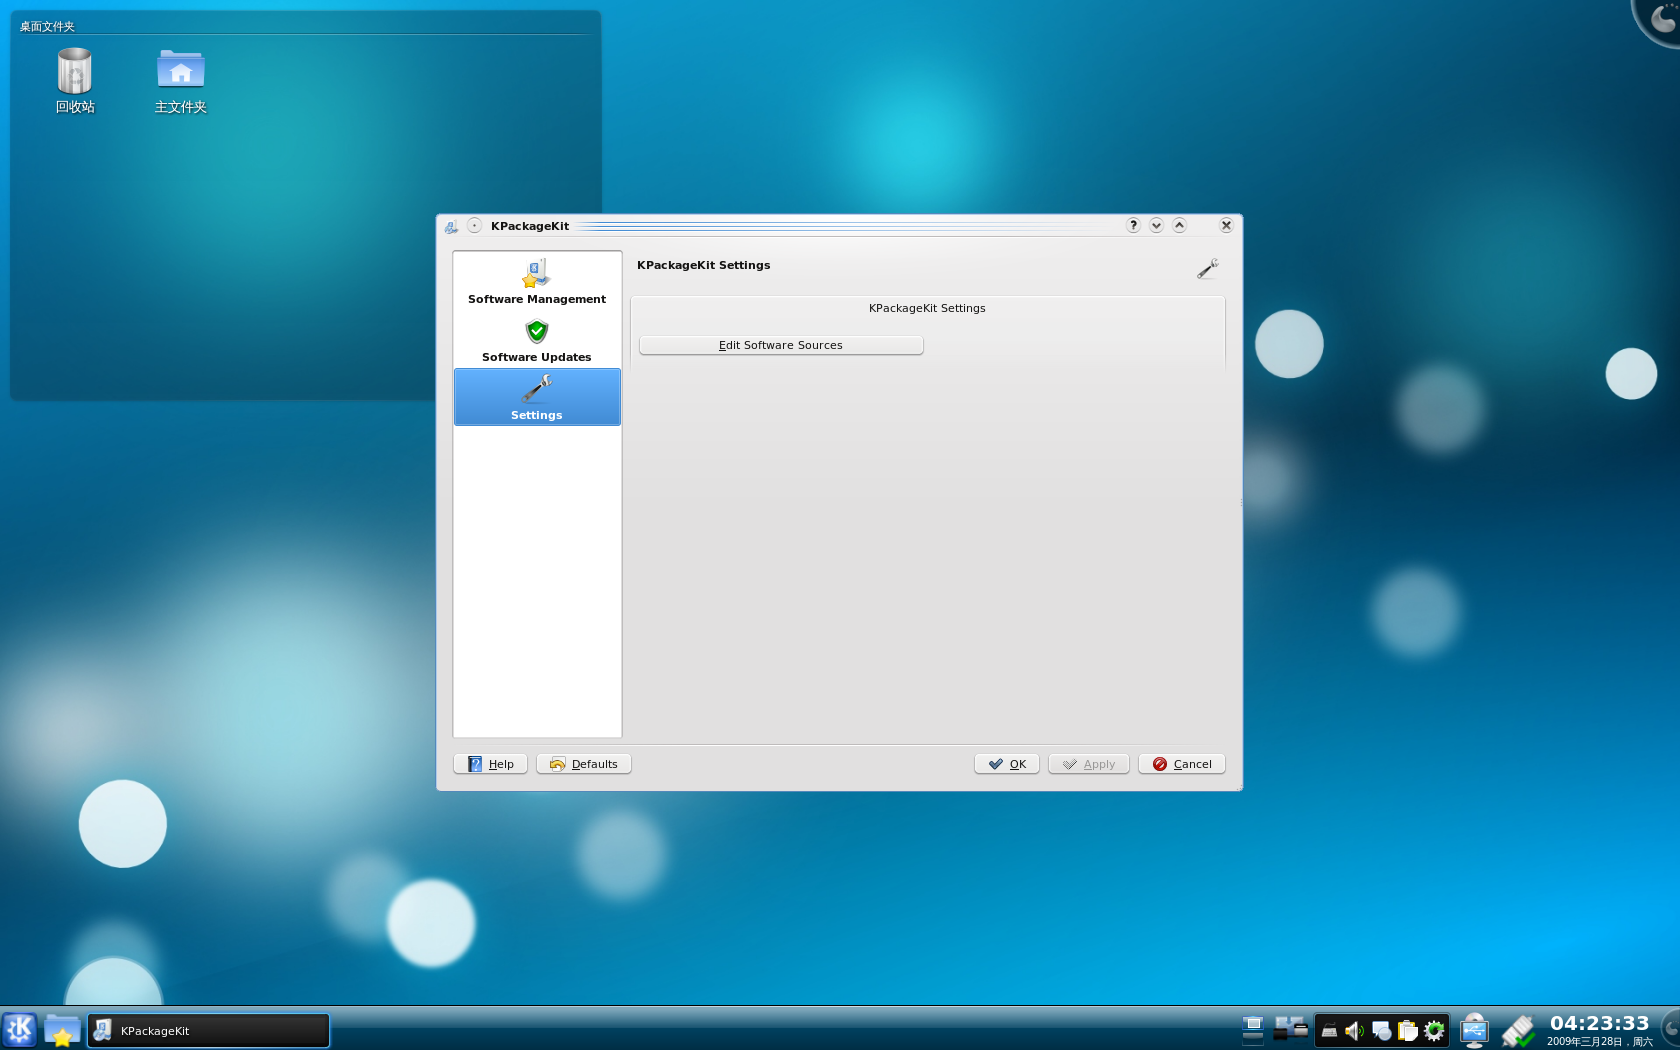Cancel the KPackageKit dialog

1182,764
